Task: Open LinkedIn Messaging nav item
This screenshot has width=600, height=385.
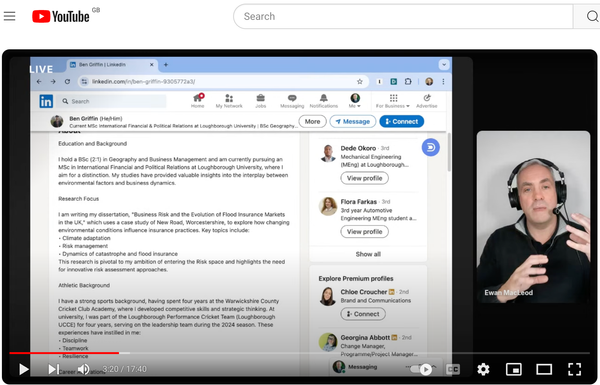Action: pyautogui.click(x=292, y=101)
